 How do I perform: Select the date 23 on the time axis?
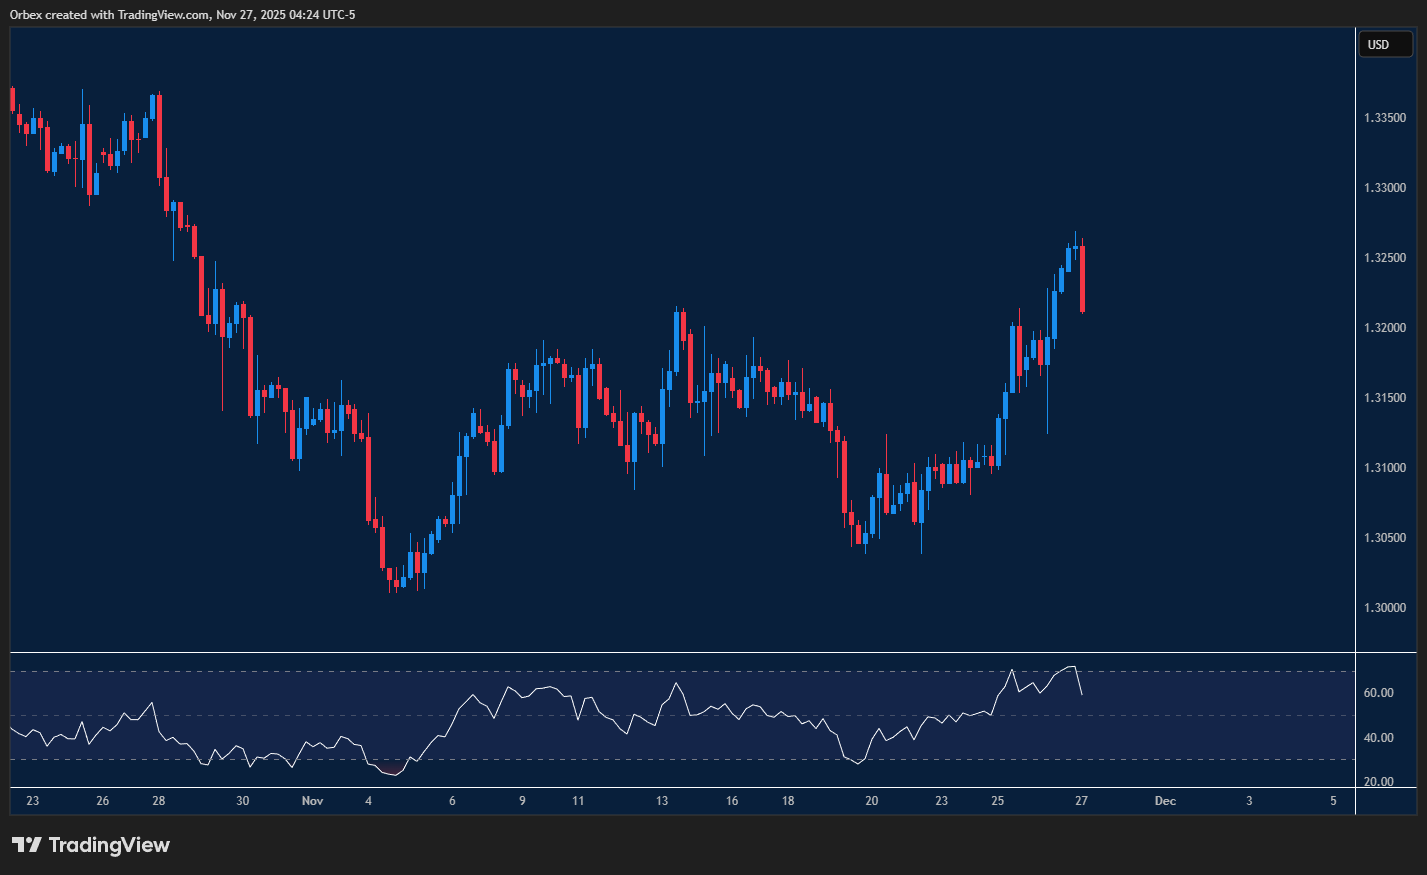point(32,801)
